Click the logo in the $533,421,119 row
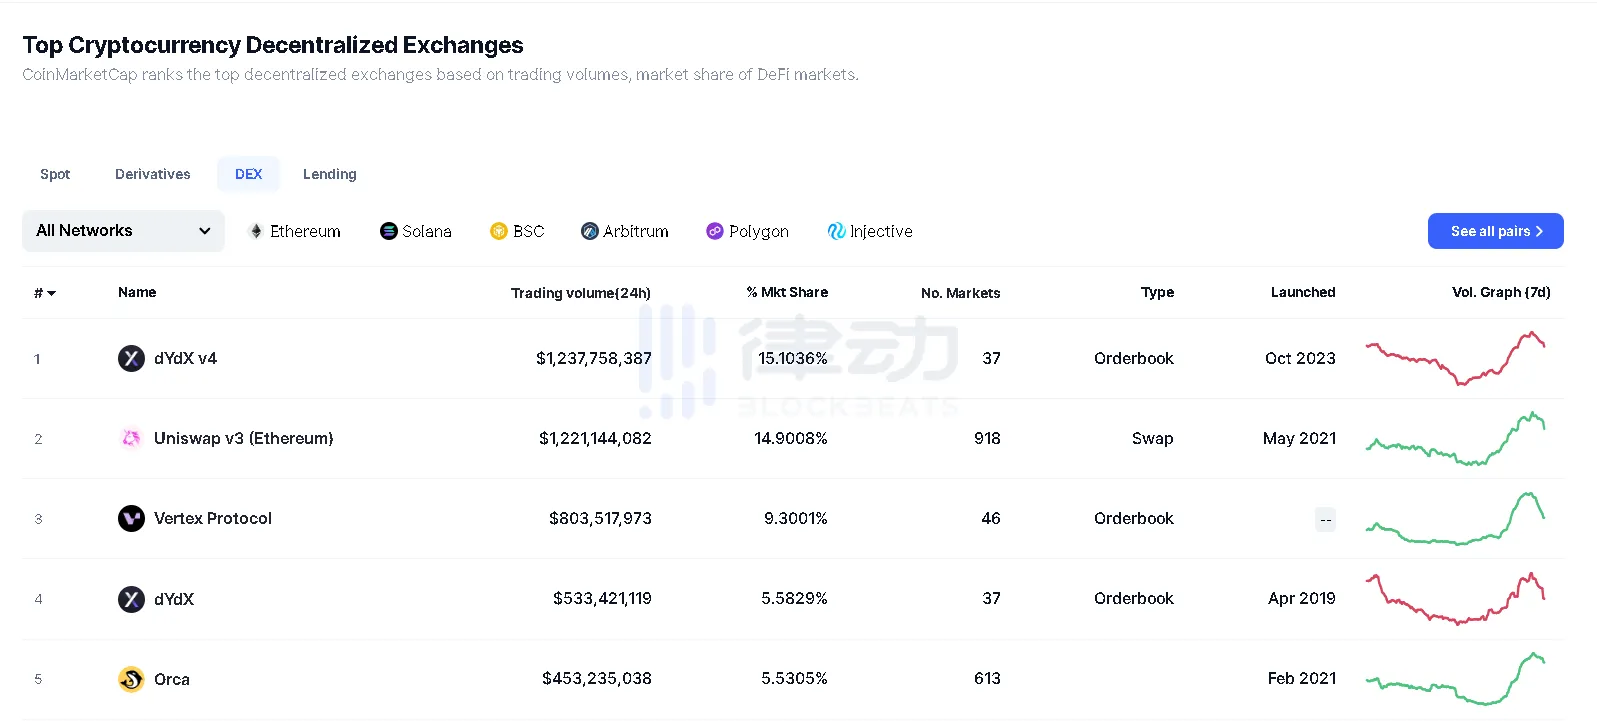 click(x=131, y=599)
